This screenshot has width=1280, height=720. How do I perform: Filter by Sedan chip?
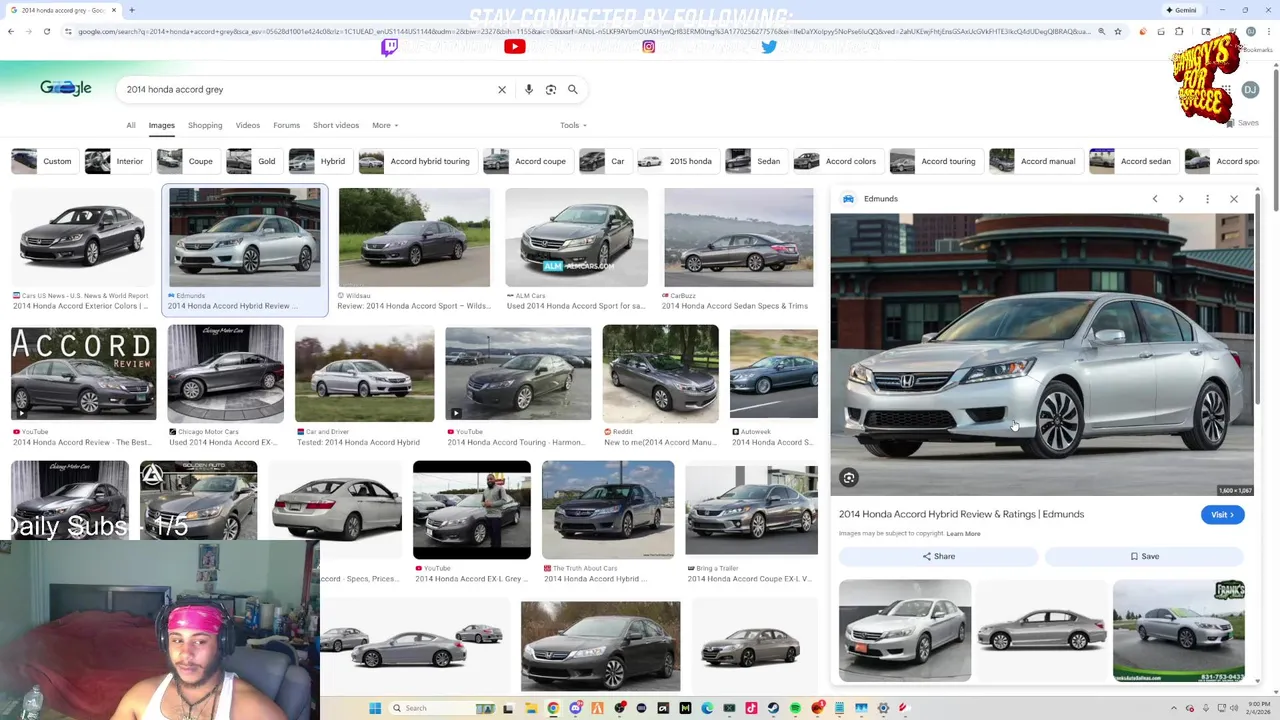[x=755, y=161]
